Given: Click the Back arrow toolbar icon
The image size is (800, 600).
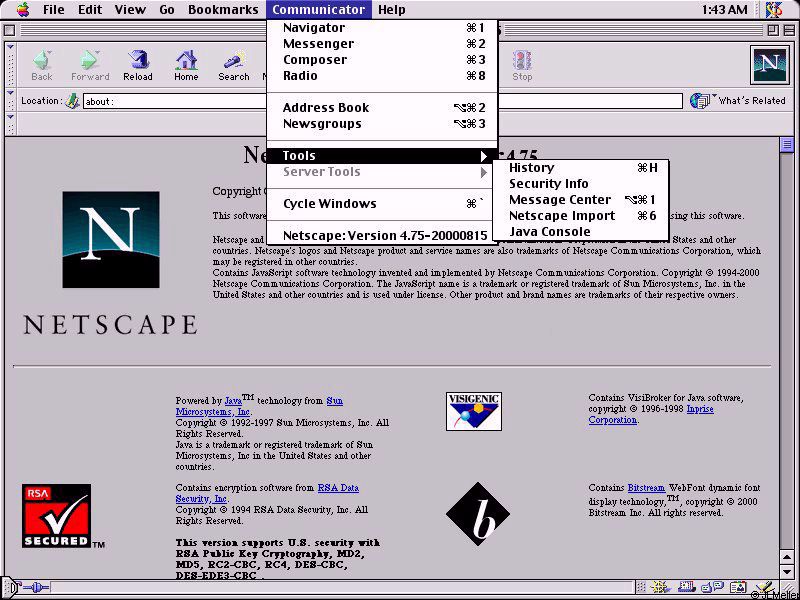Looking at the screenshot, I should point(42,60).
